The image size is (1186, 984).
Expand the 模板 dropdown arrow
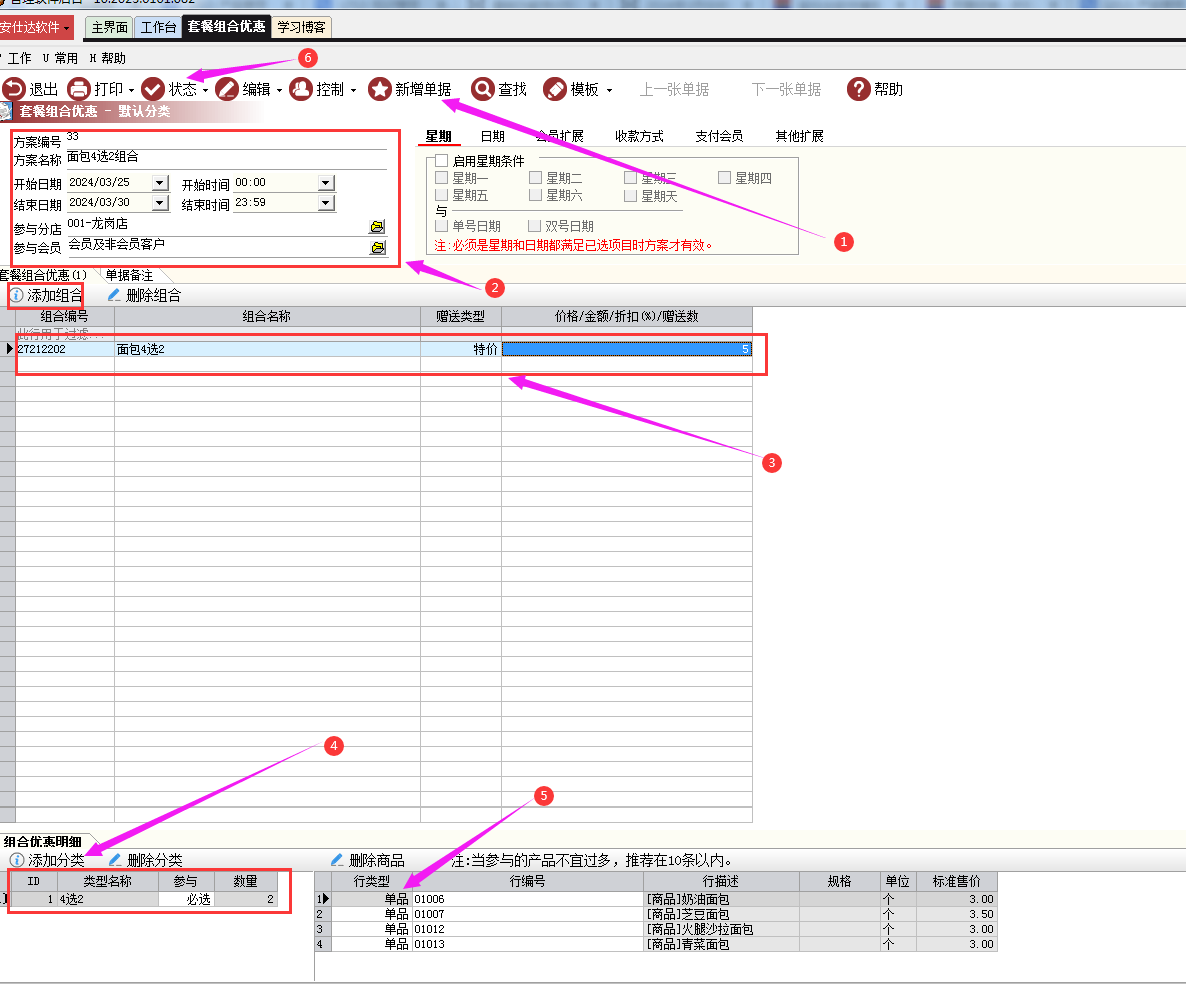(x=609, y=90)
